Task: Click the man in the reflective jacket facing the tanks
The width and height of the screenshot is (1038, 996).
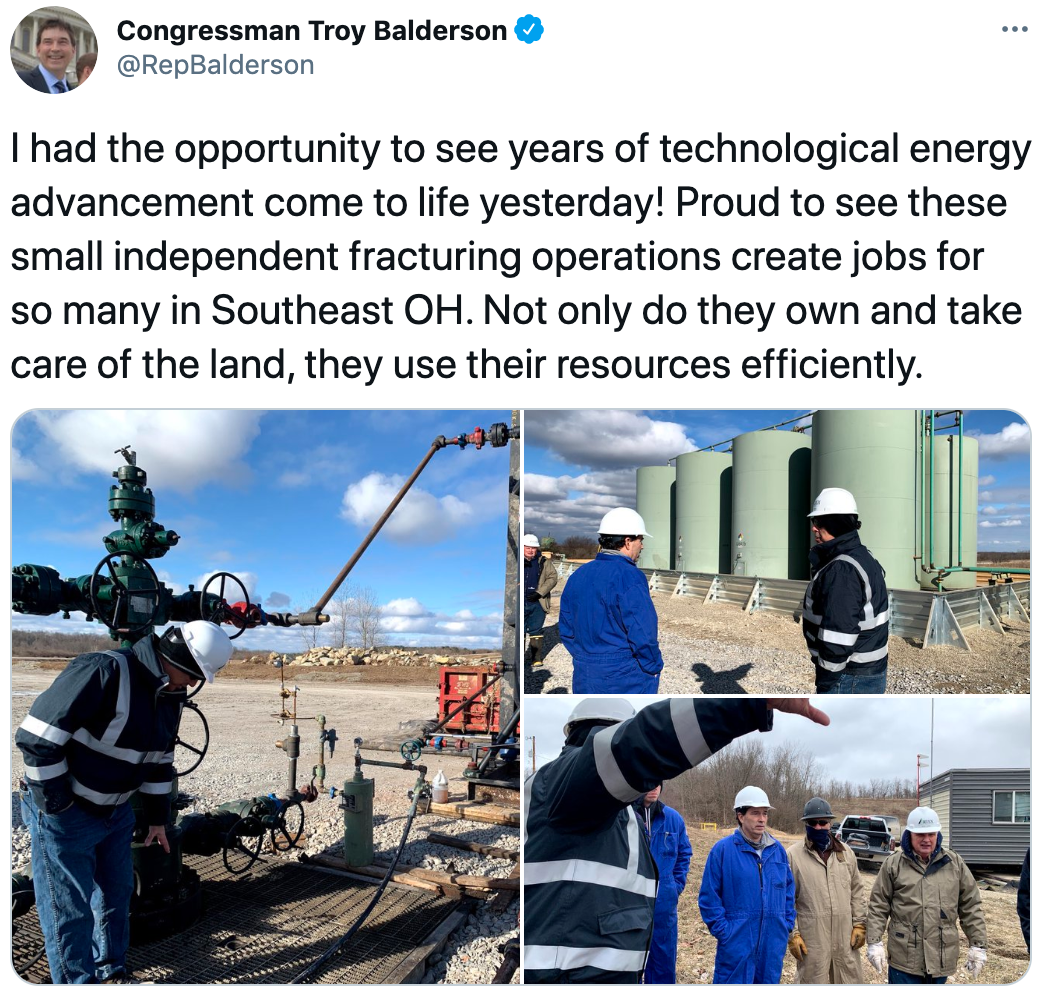Action: click(x=845, y=591)
